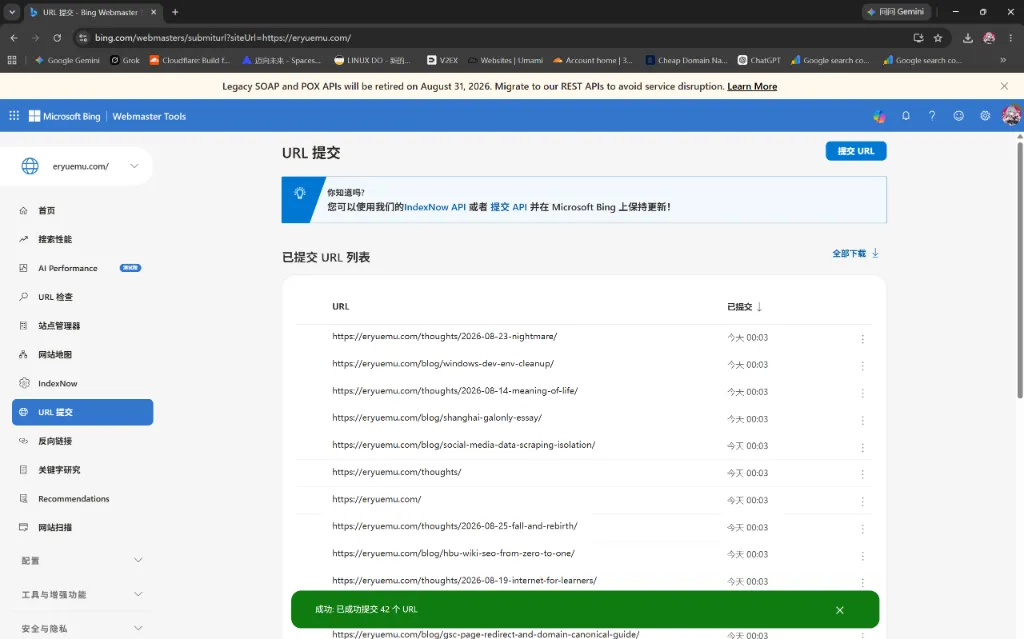The height and width of the screenshot is (639, 1024).
Task: Select URL 提交 in the sidebar
Action: [x=82, y=412]
